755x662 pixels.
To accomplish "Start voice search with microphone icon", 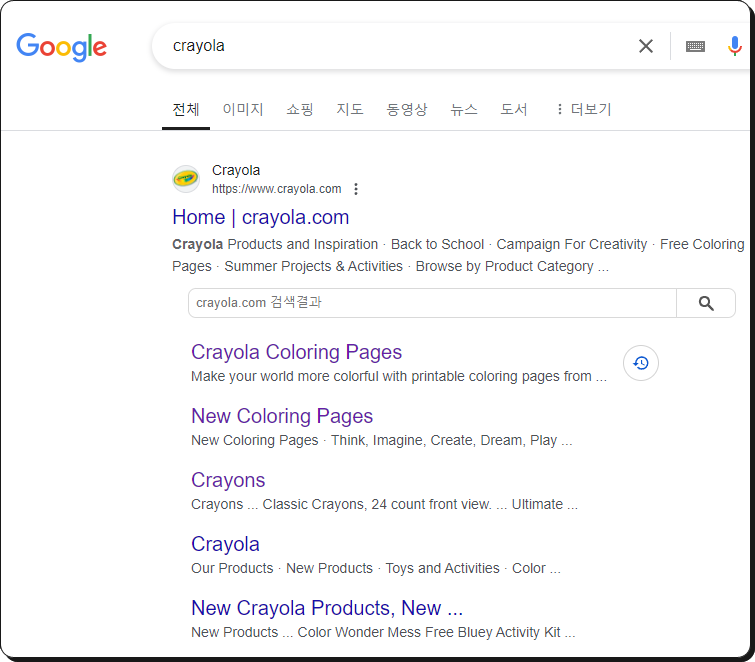I will point(734,46).
